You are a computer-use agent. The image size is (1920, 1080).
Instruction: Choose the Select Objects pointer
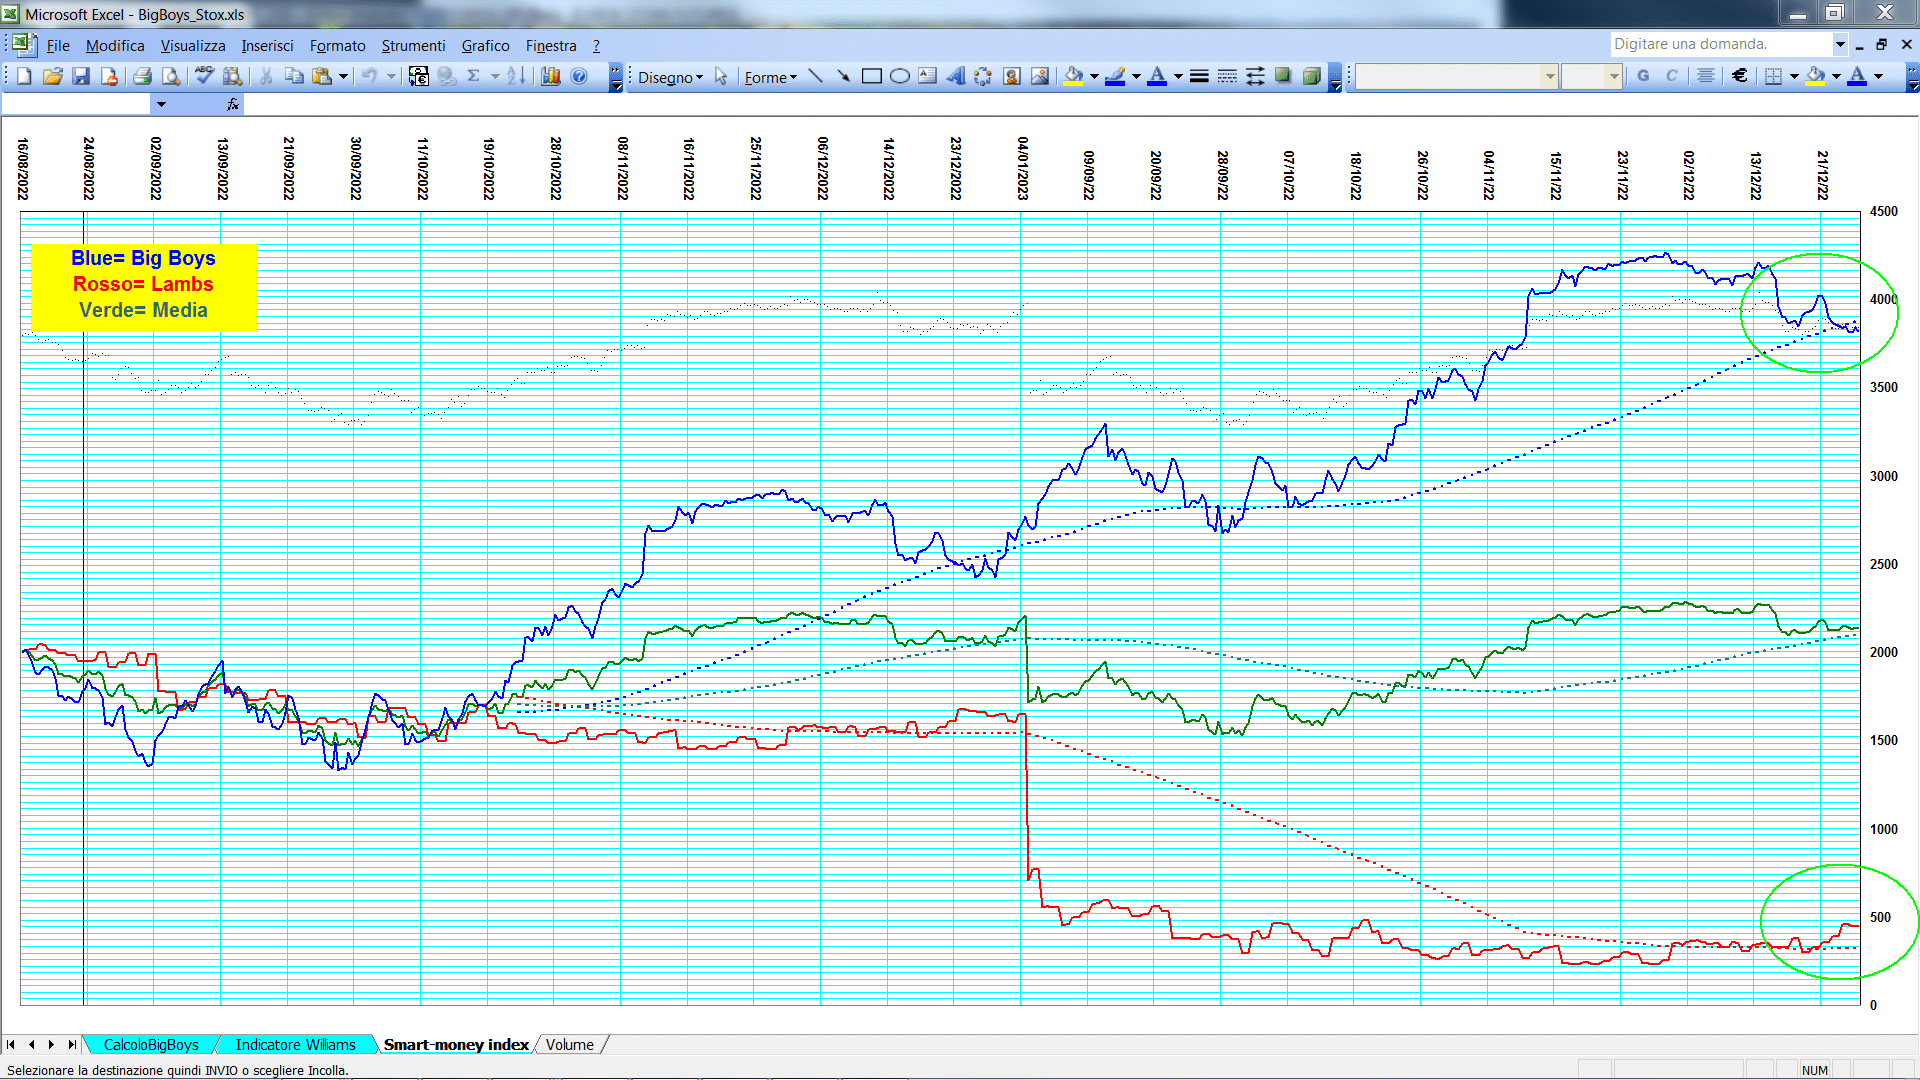coord(722,77)
